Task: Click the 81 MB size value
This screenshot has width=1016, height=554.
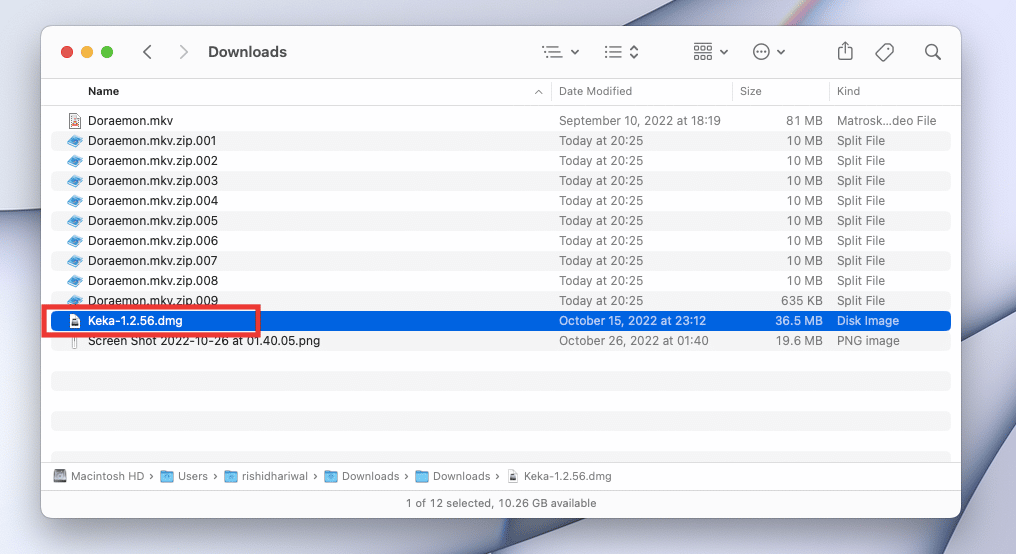Action: tap(804, 121)
